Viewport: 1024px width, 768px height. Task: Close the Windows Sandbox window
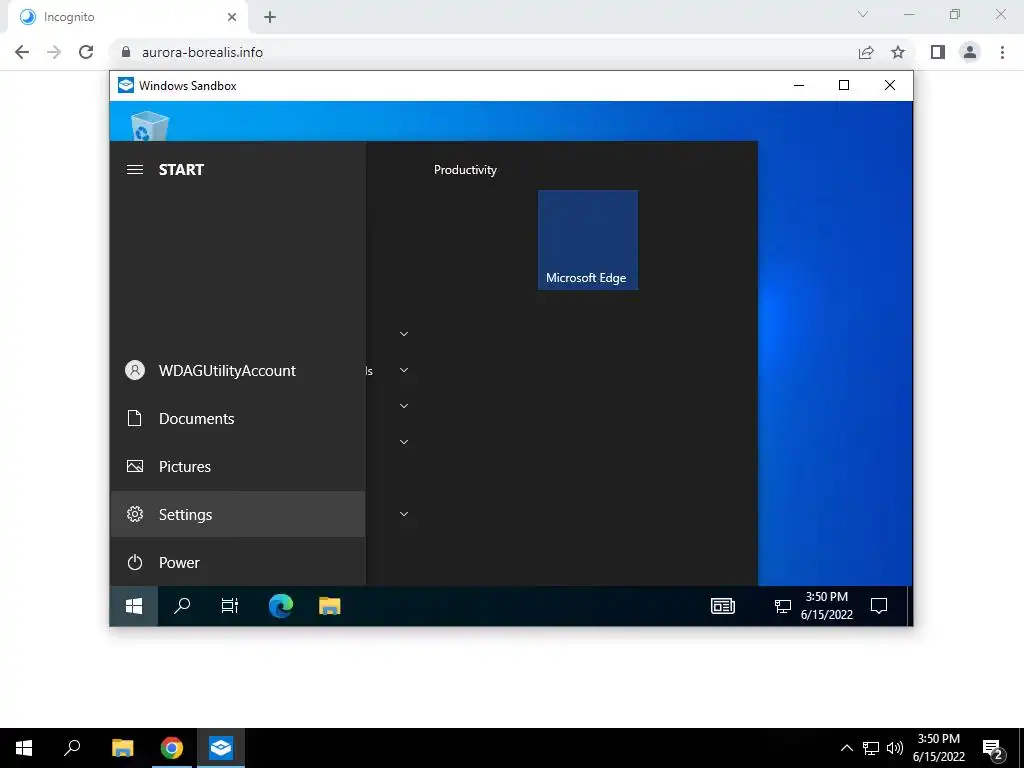[x=889, y=86]
